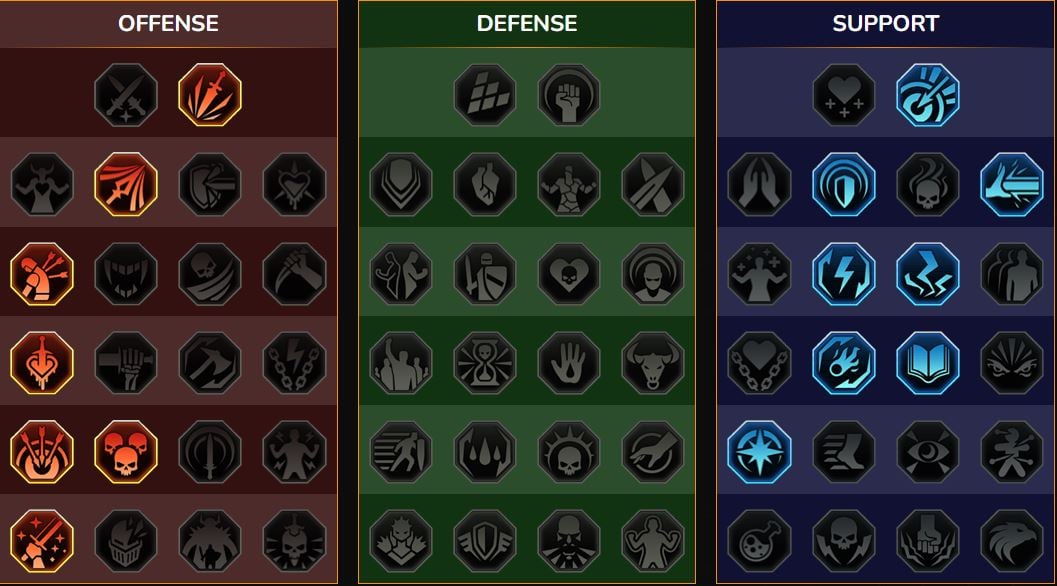Click the three red skulls mastery icon
1057x586 pixels.
126,452
